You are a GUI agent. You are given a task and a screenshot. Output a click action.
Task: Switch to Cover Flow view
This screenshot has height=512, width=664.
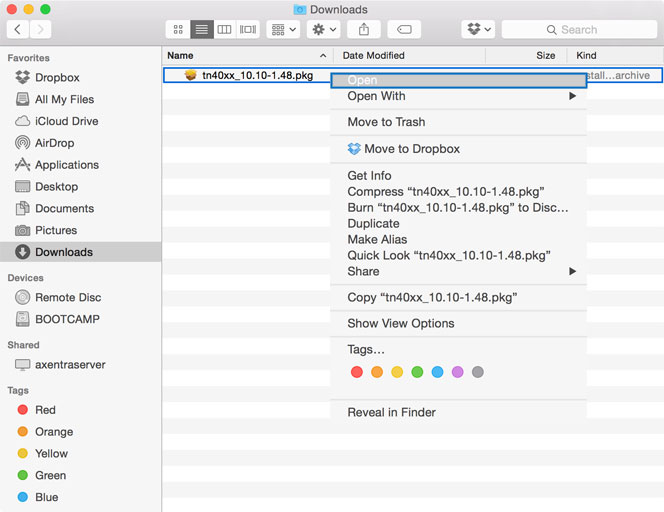click(x=248, y=30)
